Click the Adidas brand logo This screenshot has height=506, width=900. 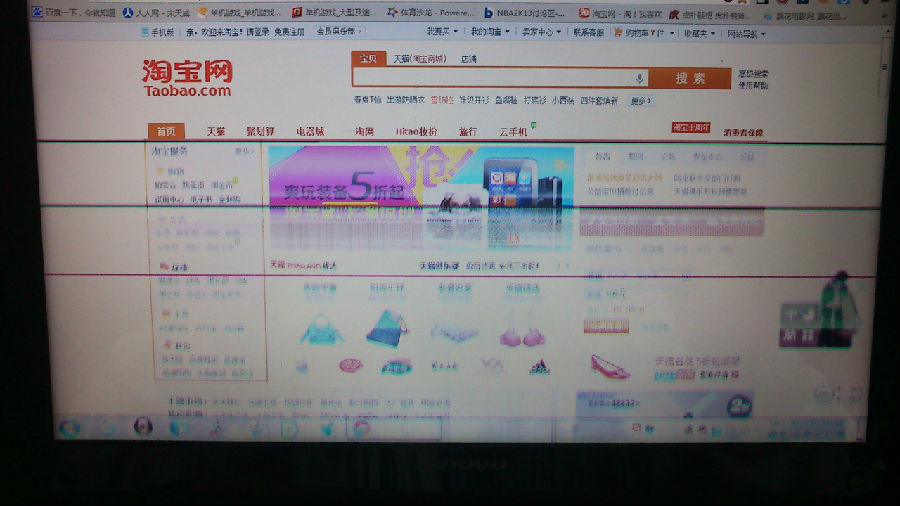coord(540,367)
